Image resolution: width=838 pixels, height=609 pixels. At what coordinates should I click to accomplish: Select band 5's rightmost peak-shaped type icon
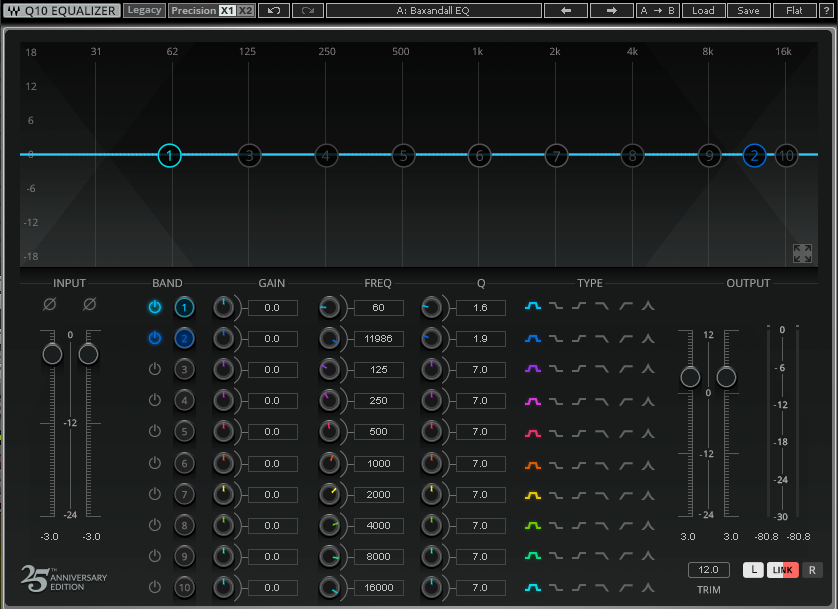648,433
